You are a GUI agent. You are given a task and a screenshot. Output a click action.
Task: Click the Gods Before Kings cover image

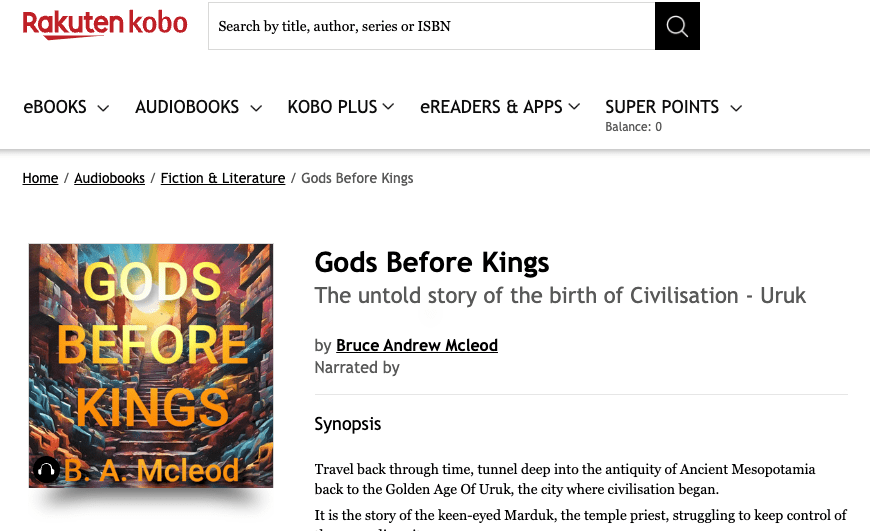point(151,365)
